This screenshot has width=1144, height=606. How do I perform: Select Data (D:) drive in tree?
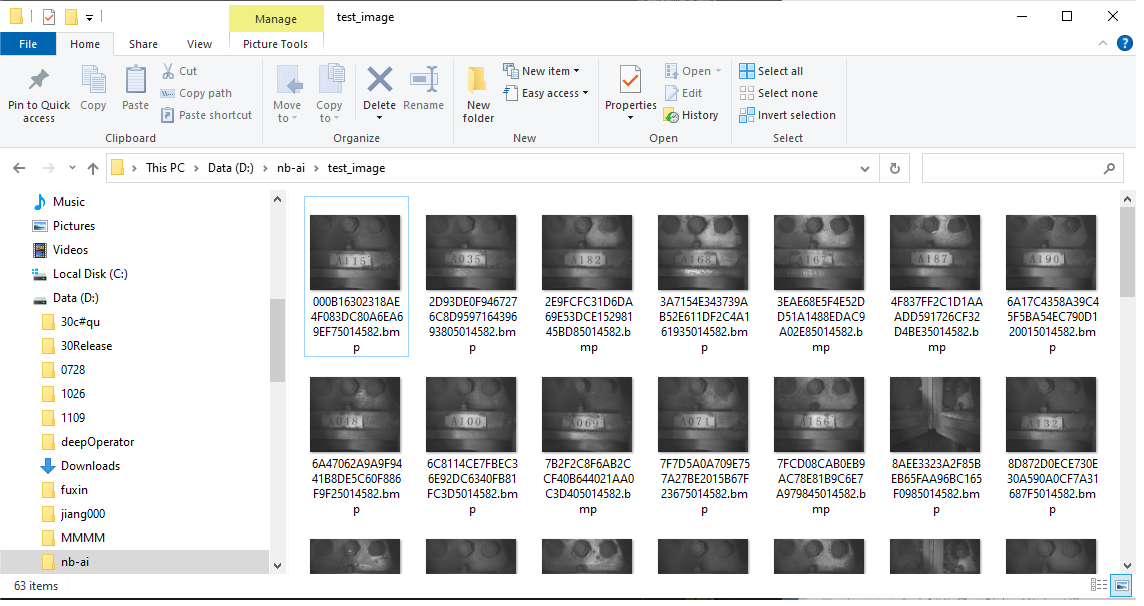point(75,298)
